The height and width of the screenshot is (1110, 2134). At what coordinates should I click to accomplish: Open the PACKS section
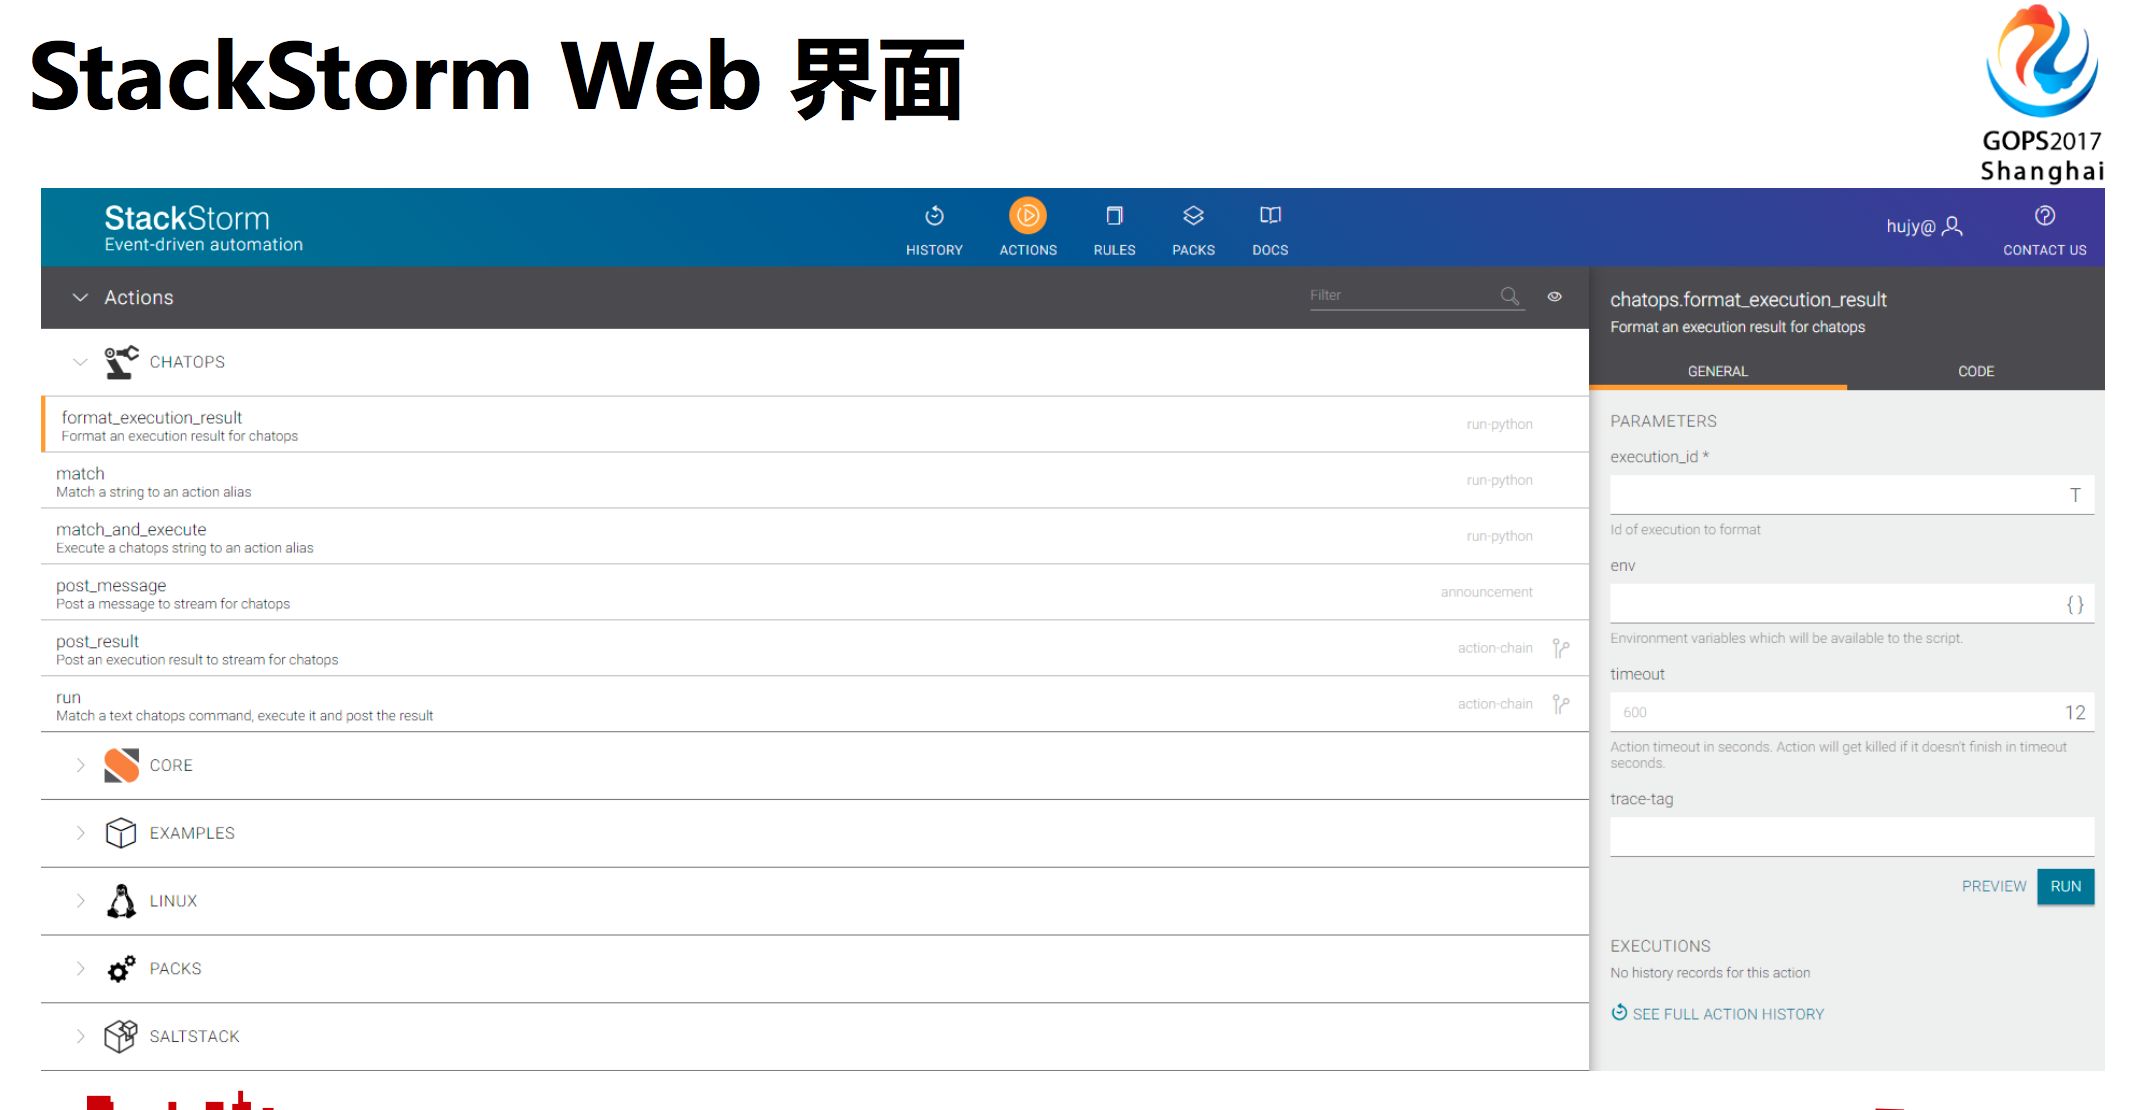pos(1192,228)
